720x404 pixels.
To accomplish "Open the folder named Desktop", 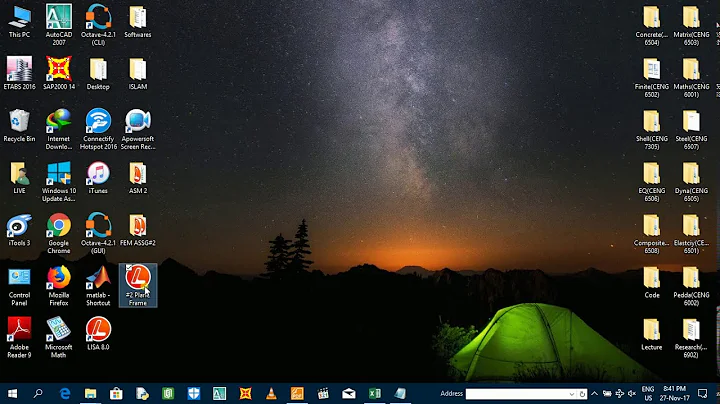I will [98, 73].
